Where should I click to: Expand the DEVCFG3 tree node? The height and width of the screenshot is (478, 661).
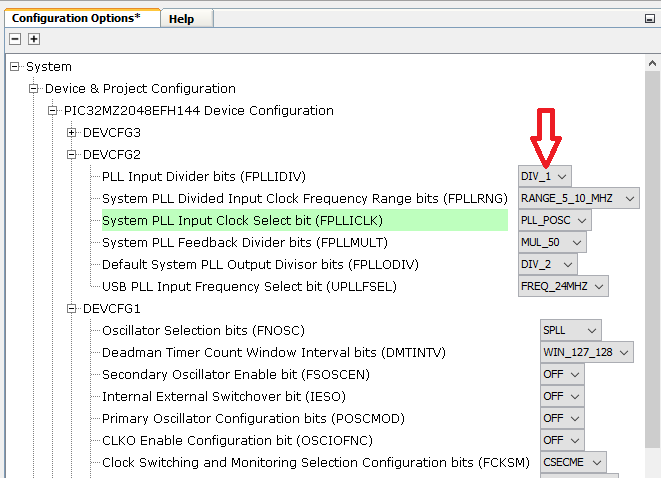click(72, 132)
